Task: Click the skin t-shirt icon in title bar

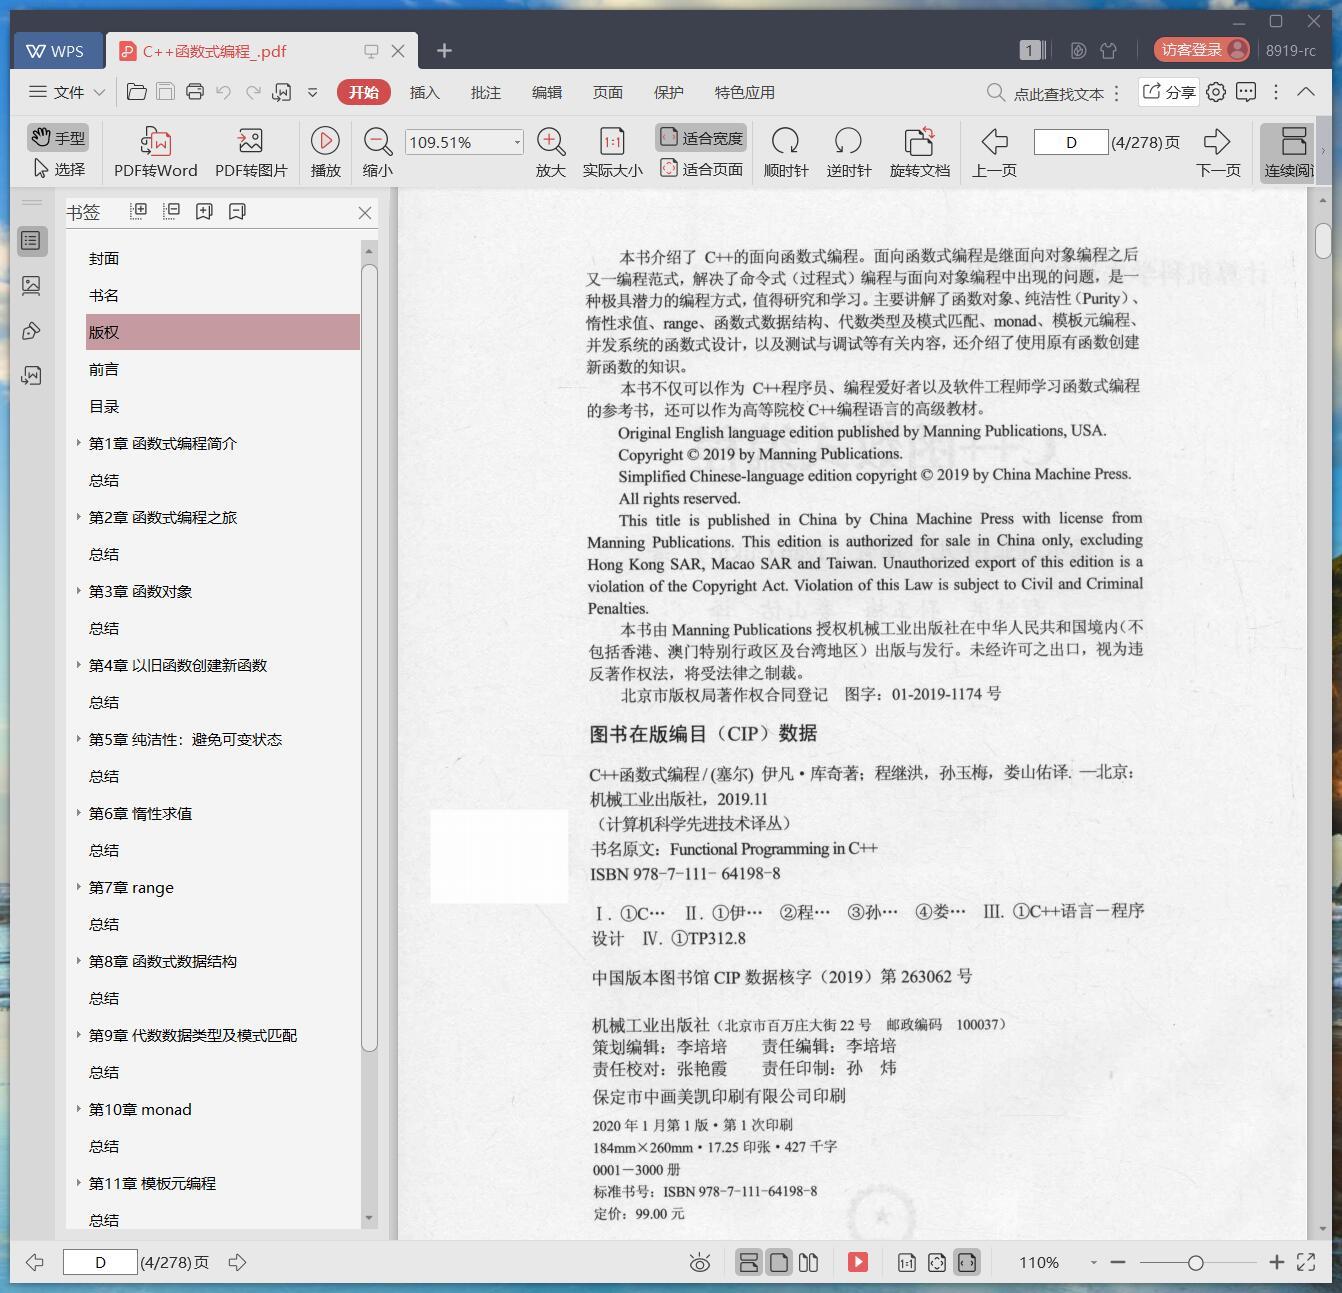Action: coord(1108,50)
